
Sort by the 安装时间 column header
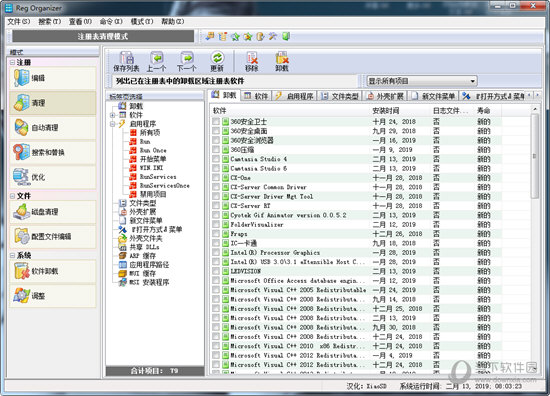click(401, 111)
